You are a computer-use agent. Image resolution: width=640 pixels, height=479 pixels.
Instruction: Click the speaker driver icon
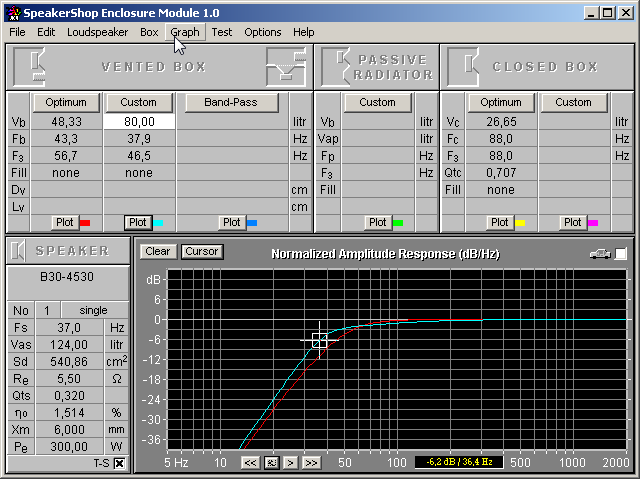pyautogui.click(x=20, y=251)
